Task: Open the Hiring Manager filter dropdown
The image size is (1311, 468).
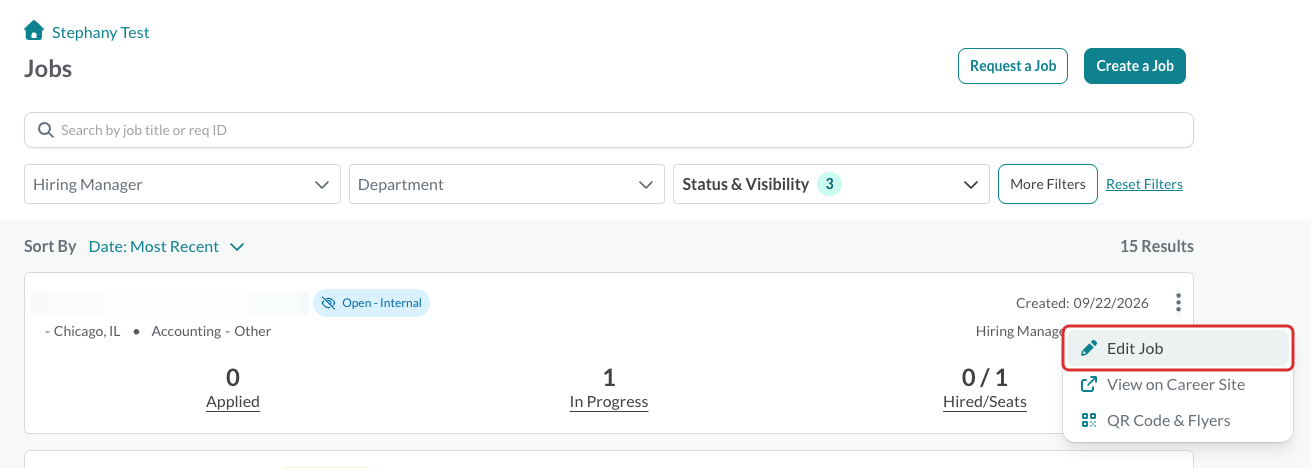Action: pos(182,184)
